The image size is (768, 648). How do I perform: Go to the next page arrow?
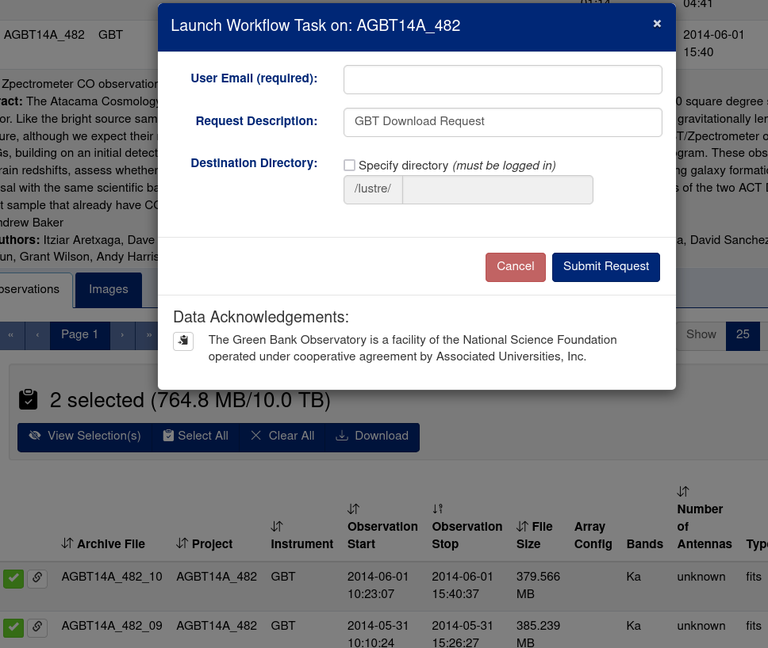[122, 335]
